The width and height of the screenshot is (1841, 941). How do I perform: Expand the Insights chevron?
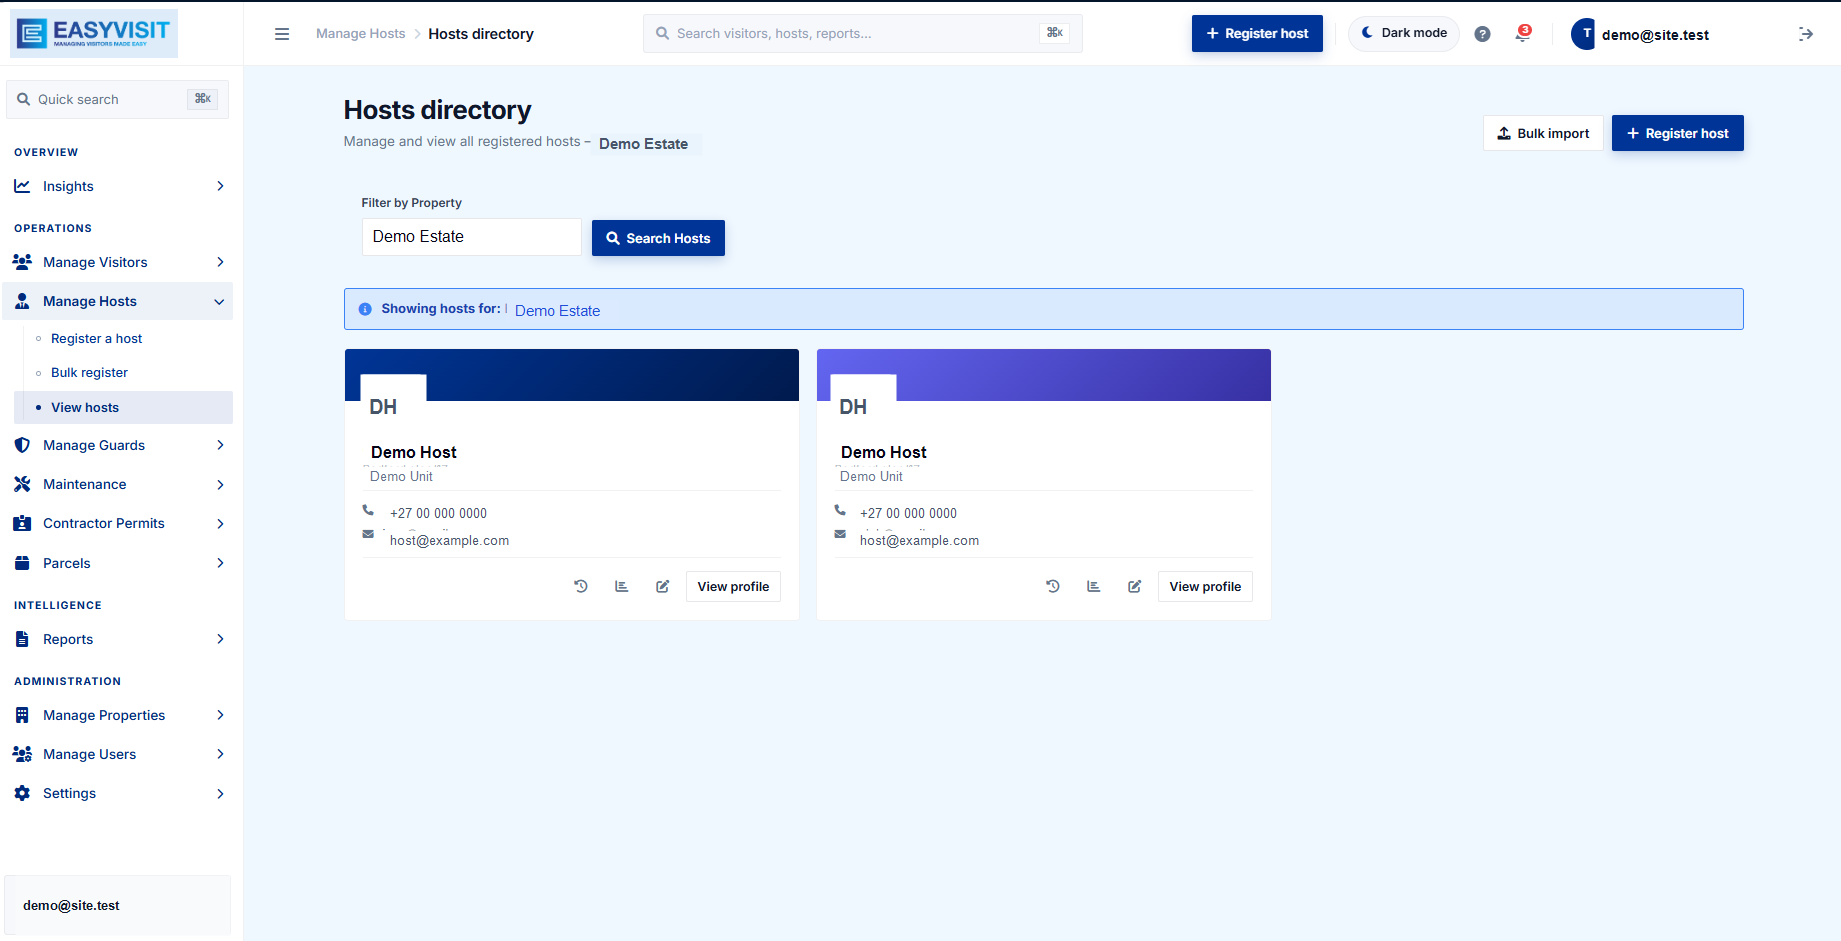[220, 186]
